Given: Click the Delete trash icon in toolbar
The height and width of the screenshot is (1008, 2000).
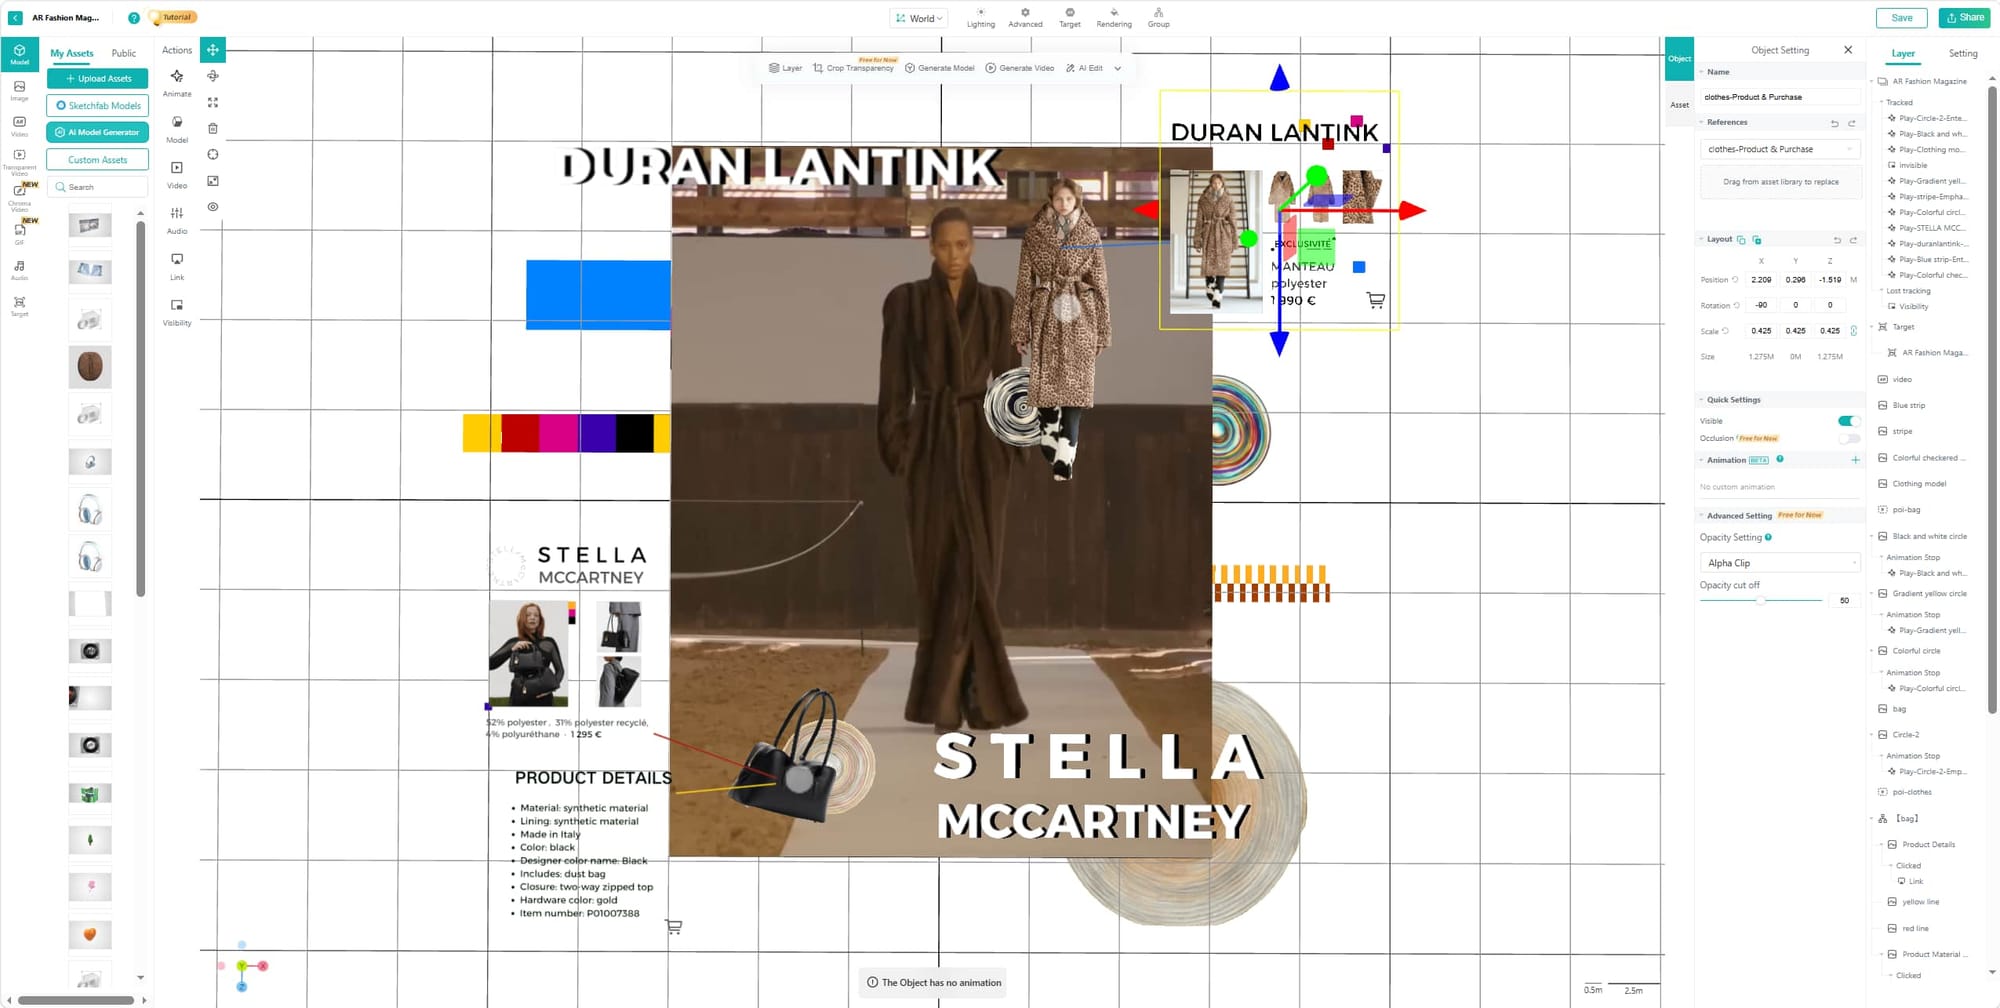Looking at the screenshot, I should coord(213,128).
